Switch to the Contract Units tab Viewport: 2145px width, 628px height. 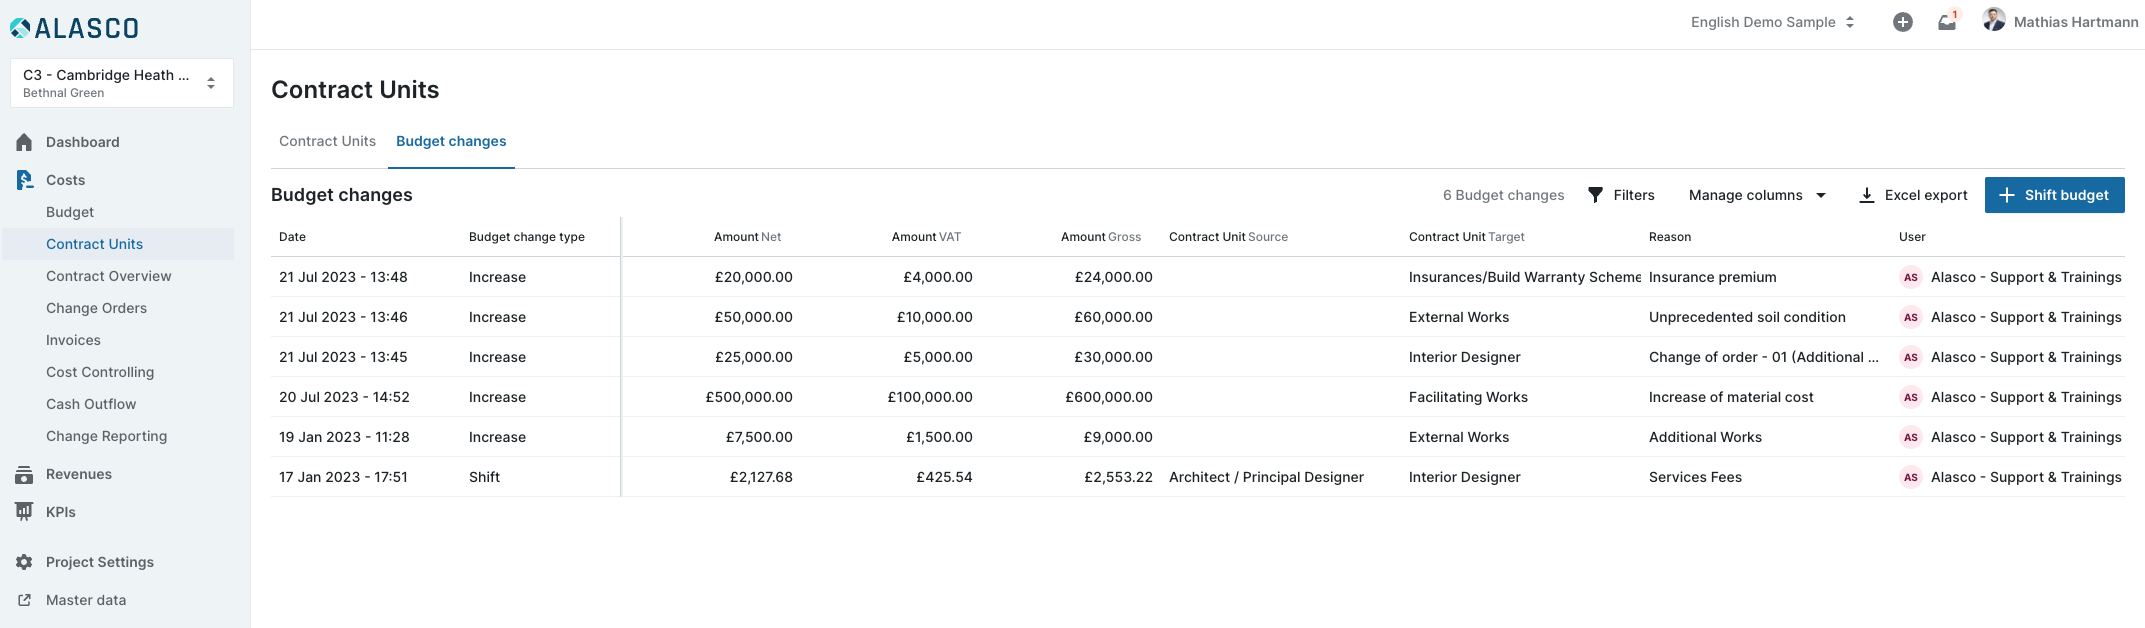(x=327, y=141)
